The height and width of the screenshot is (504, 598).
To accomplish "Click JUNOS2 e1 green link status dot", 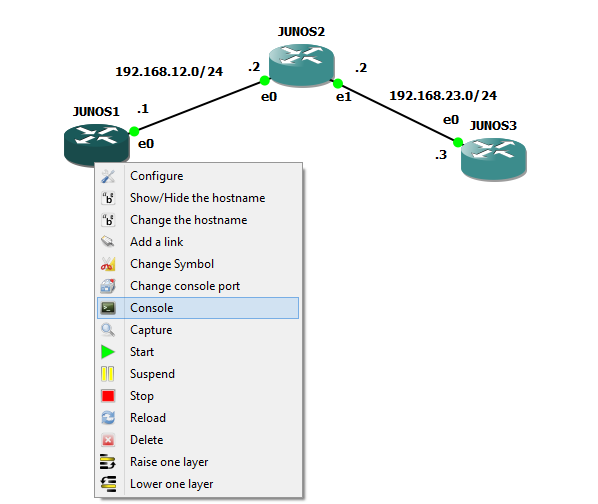I will click(x=338, y=83).
